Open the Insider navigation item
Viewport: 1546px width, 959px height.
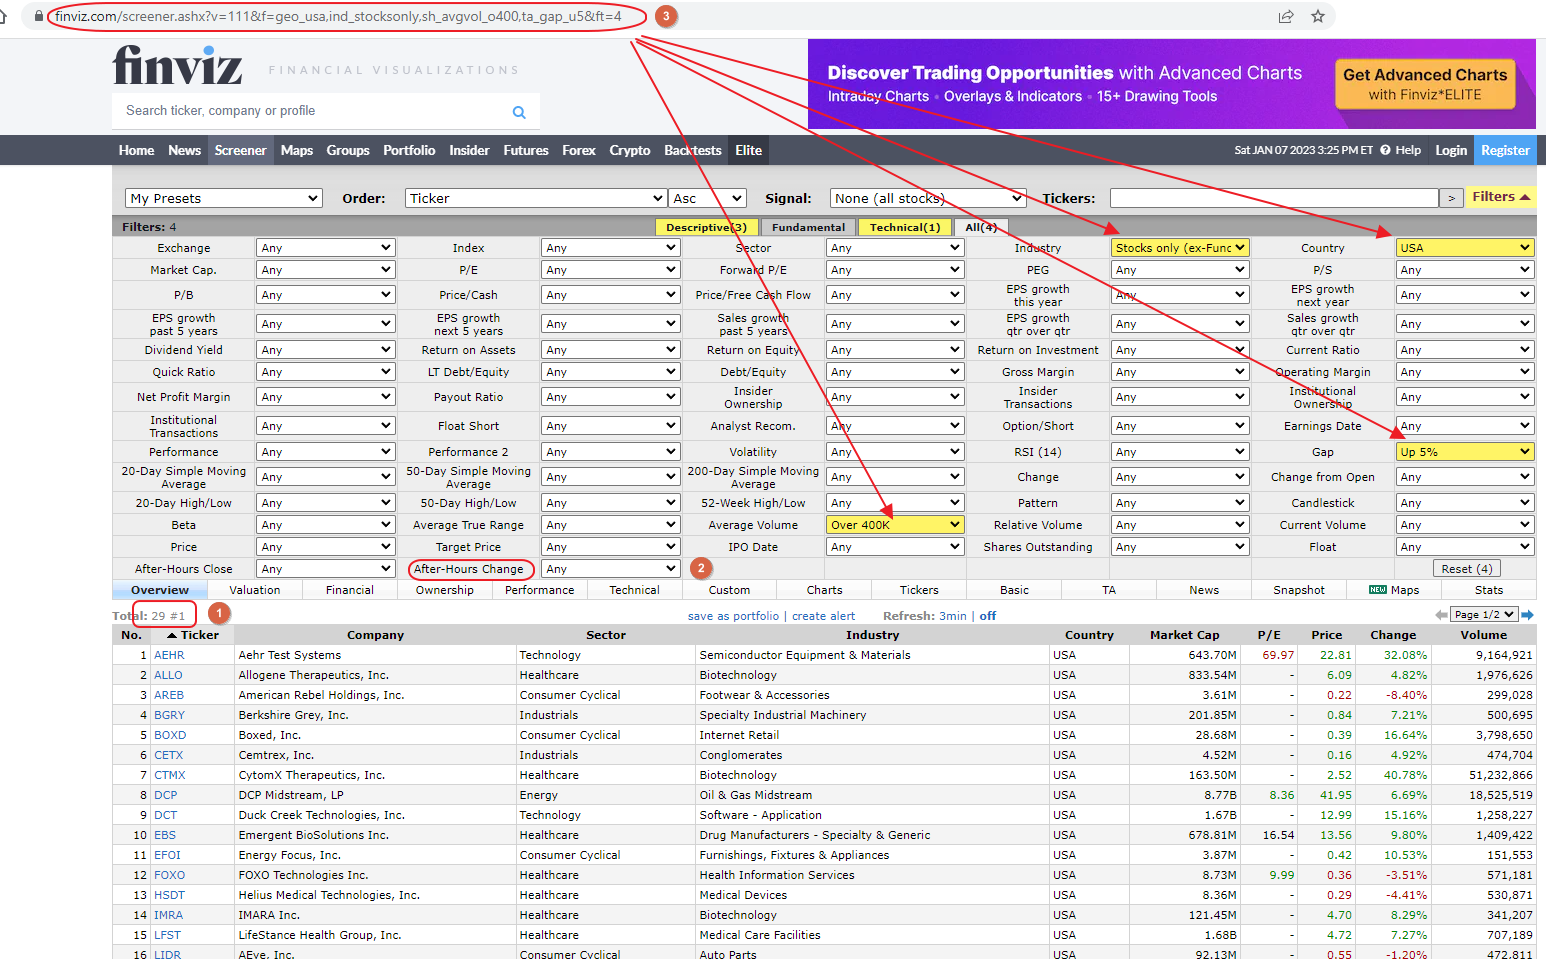469,150
